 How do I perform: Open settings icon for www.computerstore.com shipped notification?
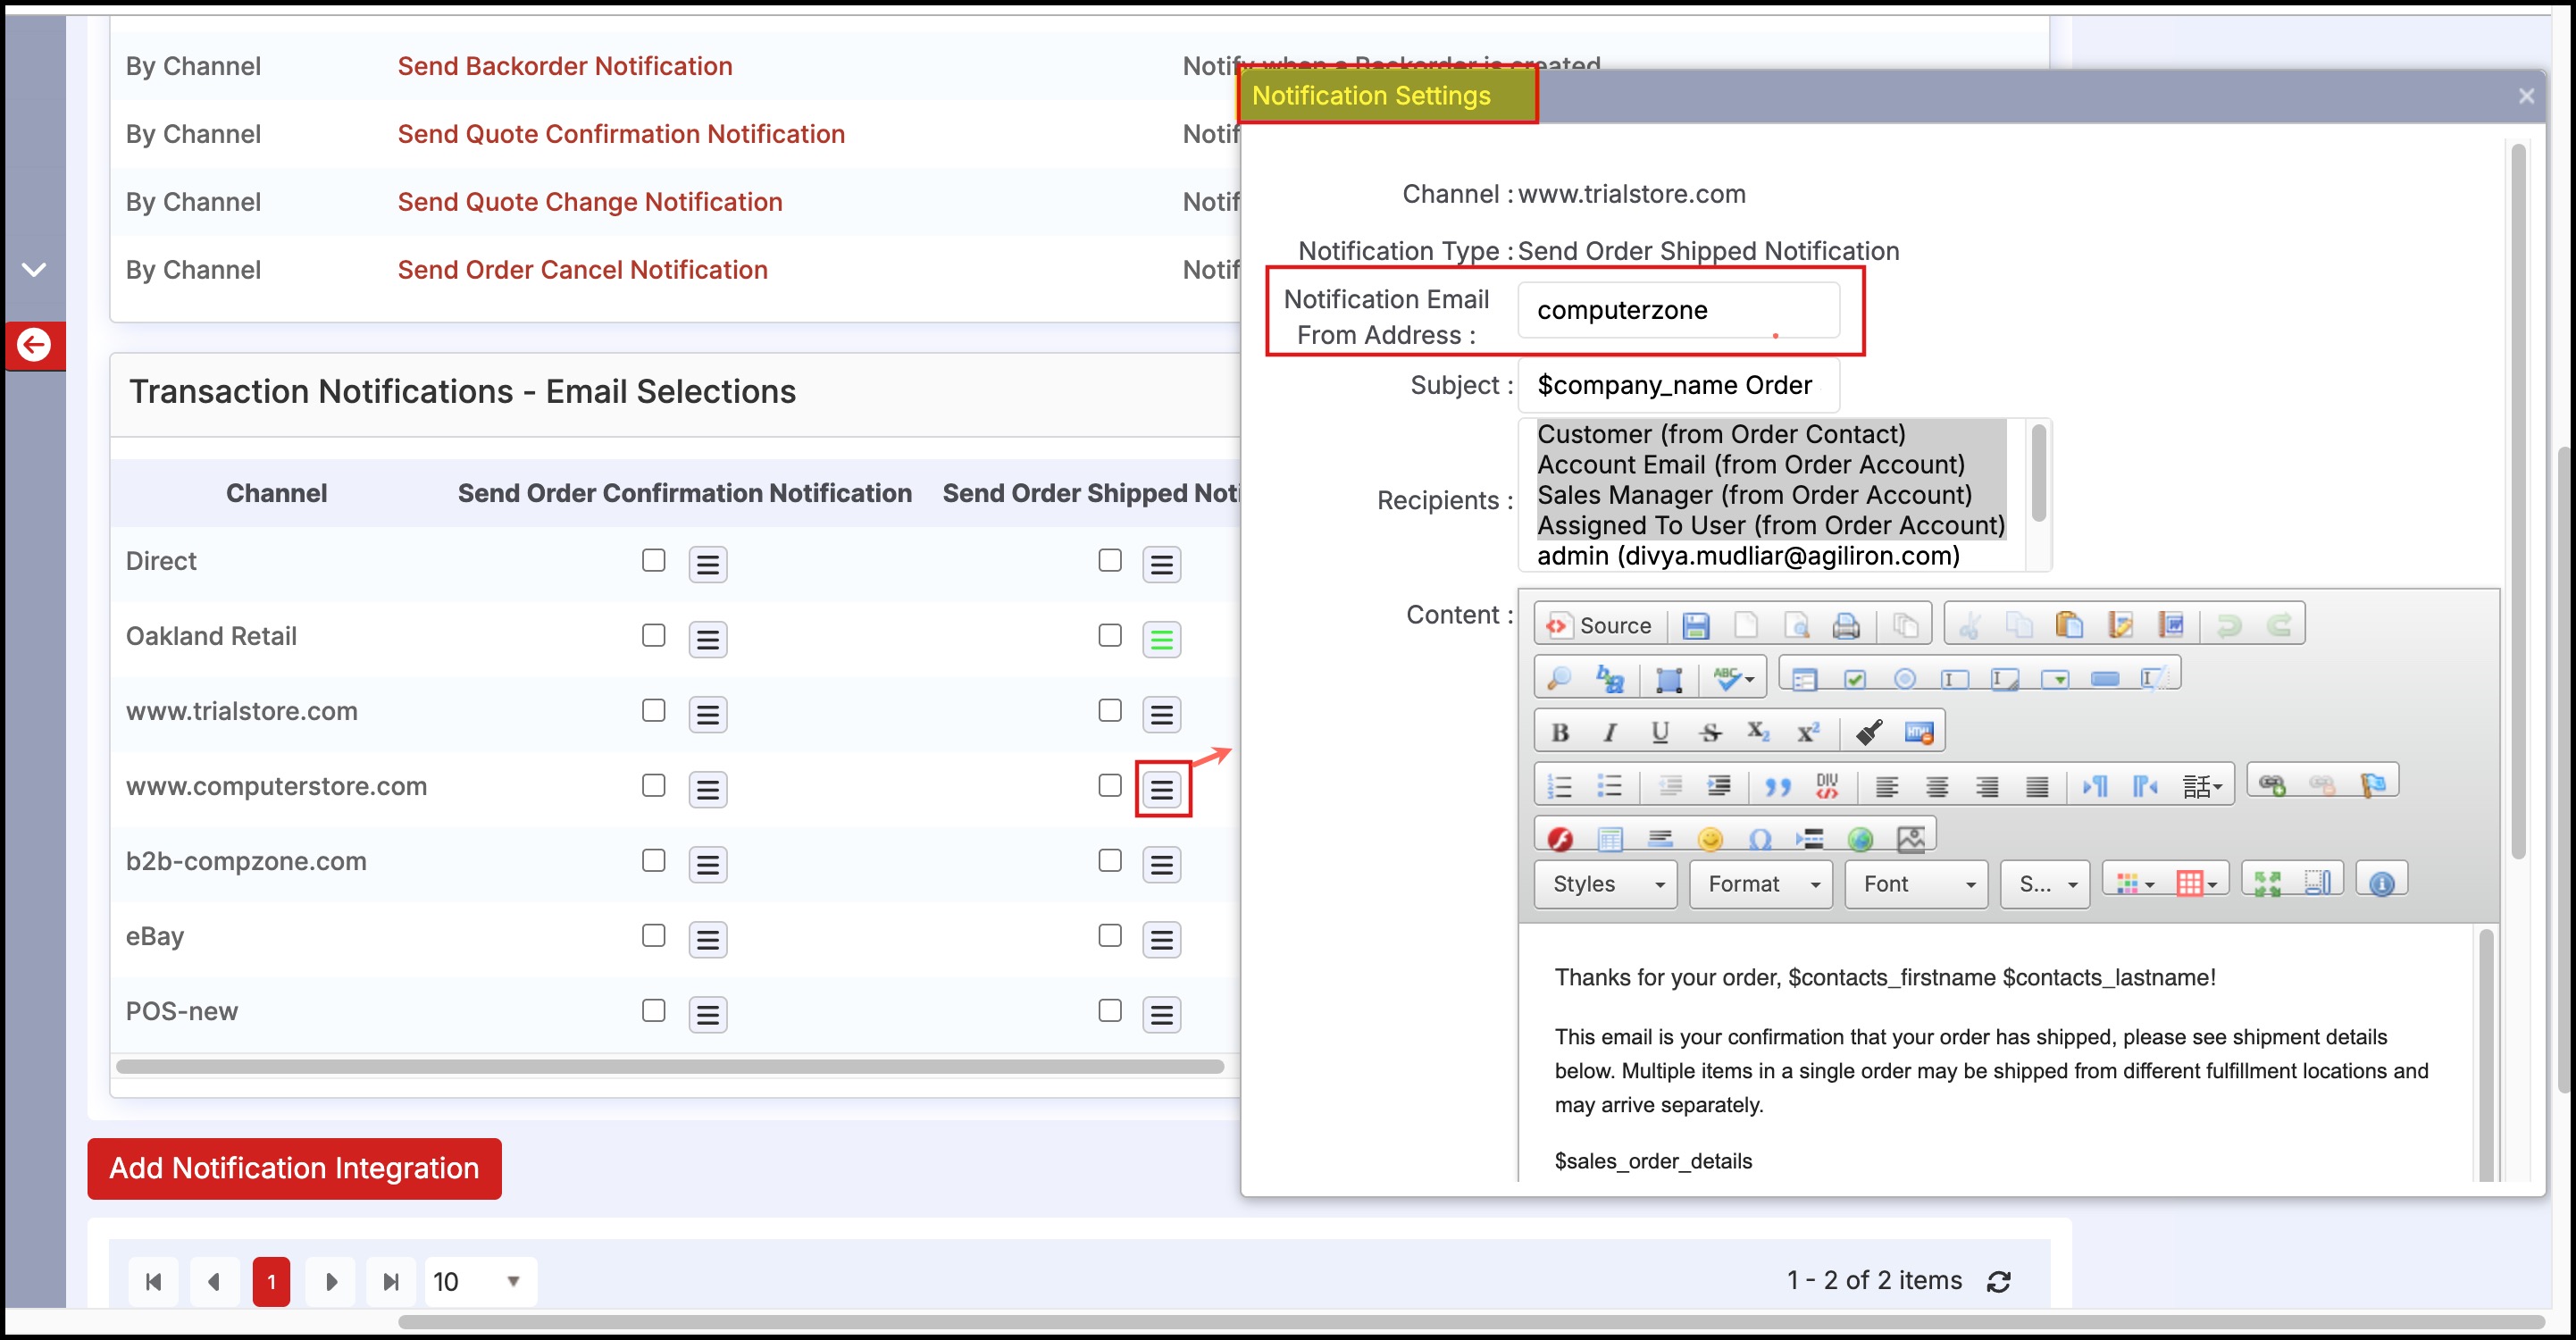[1161, 790]
